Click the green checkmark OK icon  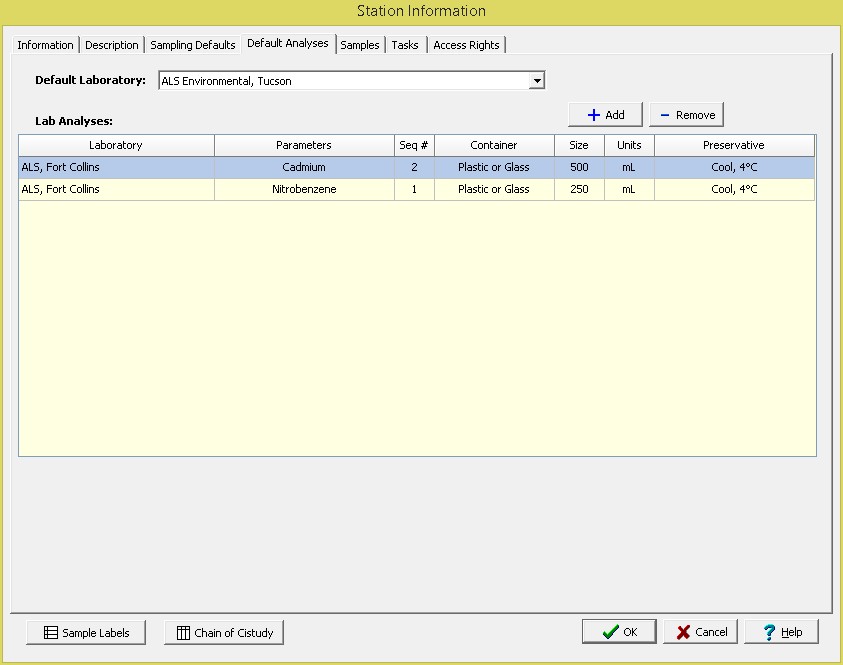(x=610, y=632)
